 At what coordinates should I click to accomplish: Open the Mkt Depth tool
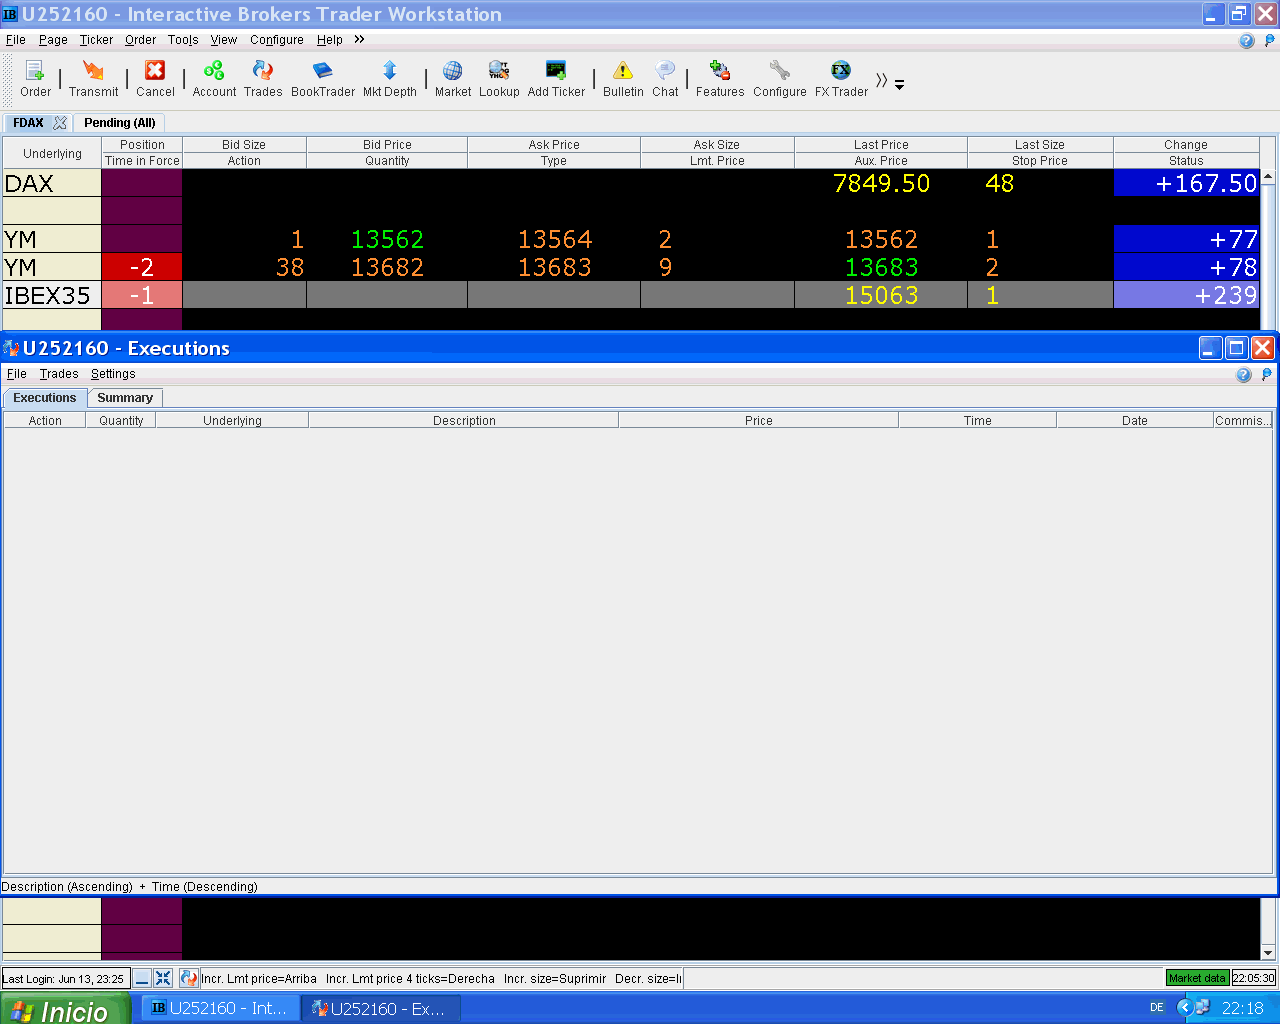pyautogui.click(x=389, y=71)
